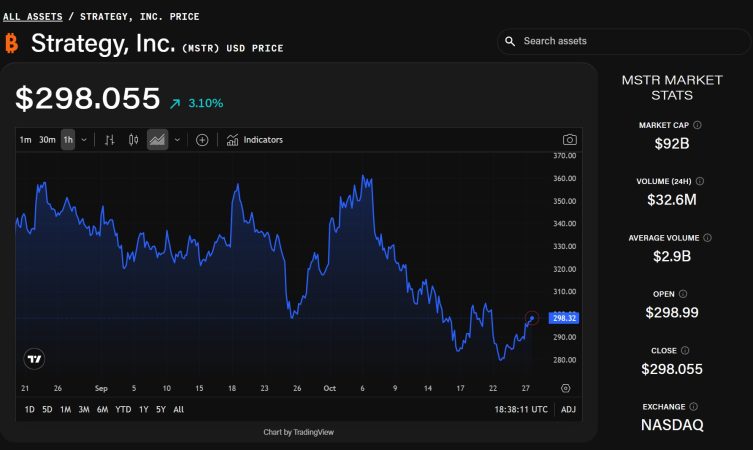The width and height of the screenshot is (753, 450).
Task: Select the 1h time interval
Action: click(68, 140)
